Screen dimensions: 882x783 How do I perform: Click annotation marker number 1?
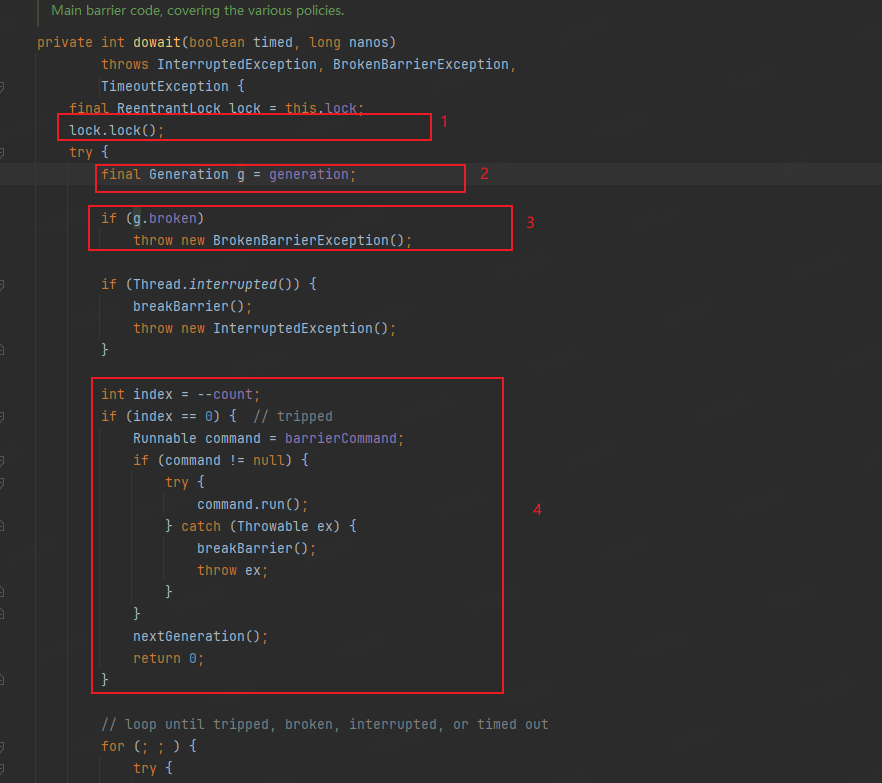[x=444, y=121]
